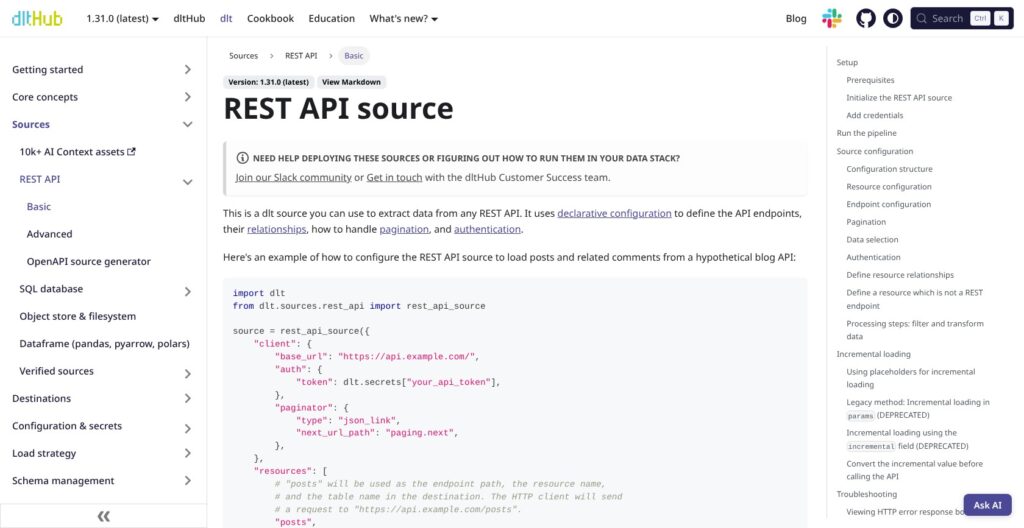This screenshot has width=1024, height=528.
Task: Go to dltHub nav item
Action: pos(189,18)
